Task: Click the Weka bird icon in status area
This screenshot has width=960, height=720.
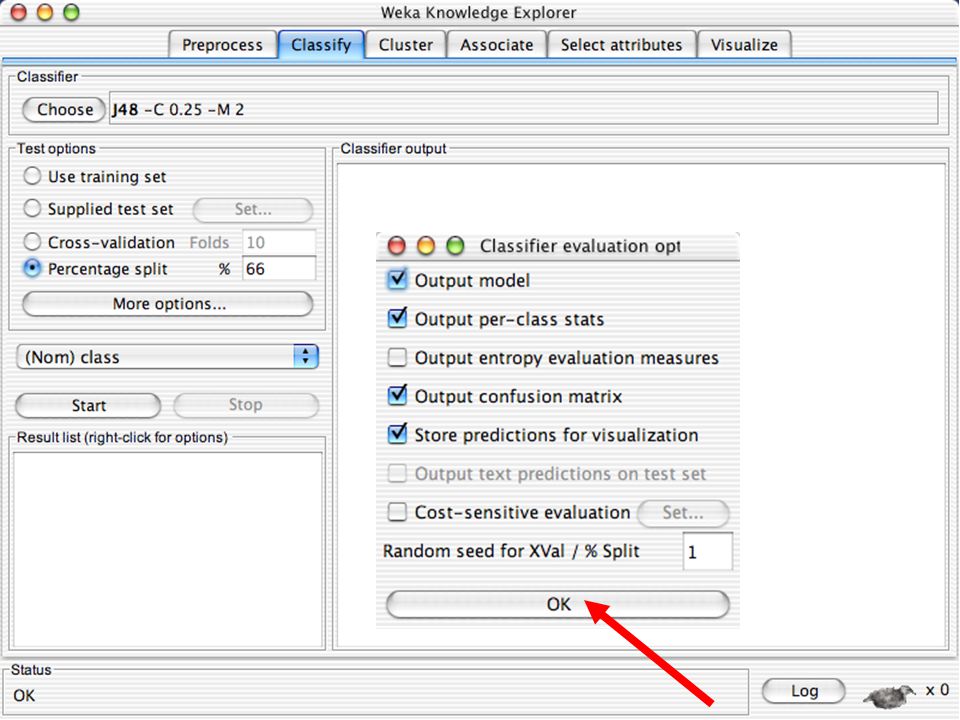Action: [889, 695]
